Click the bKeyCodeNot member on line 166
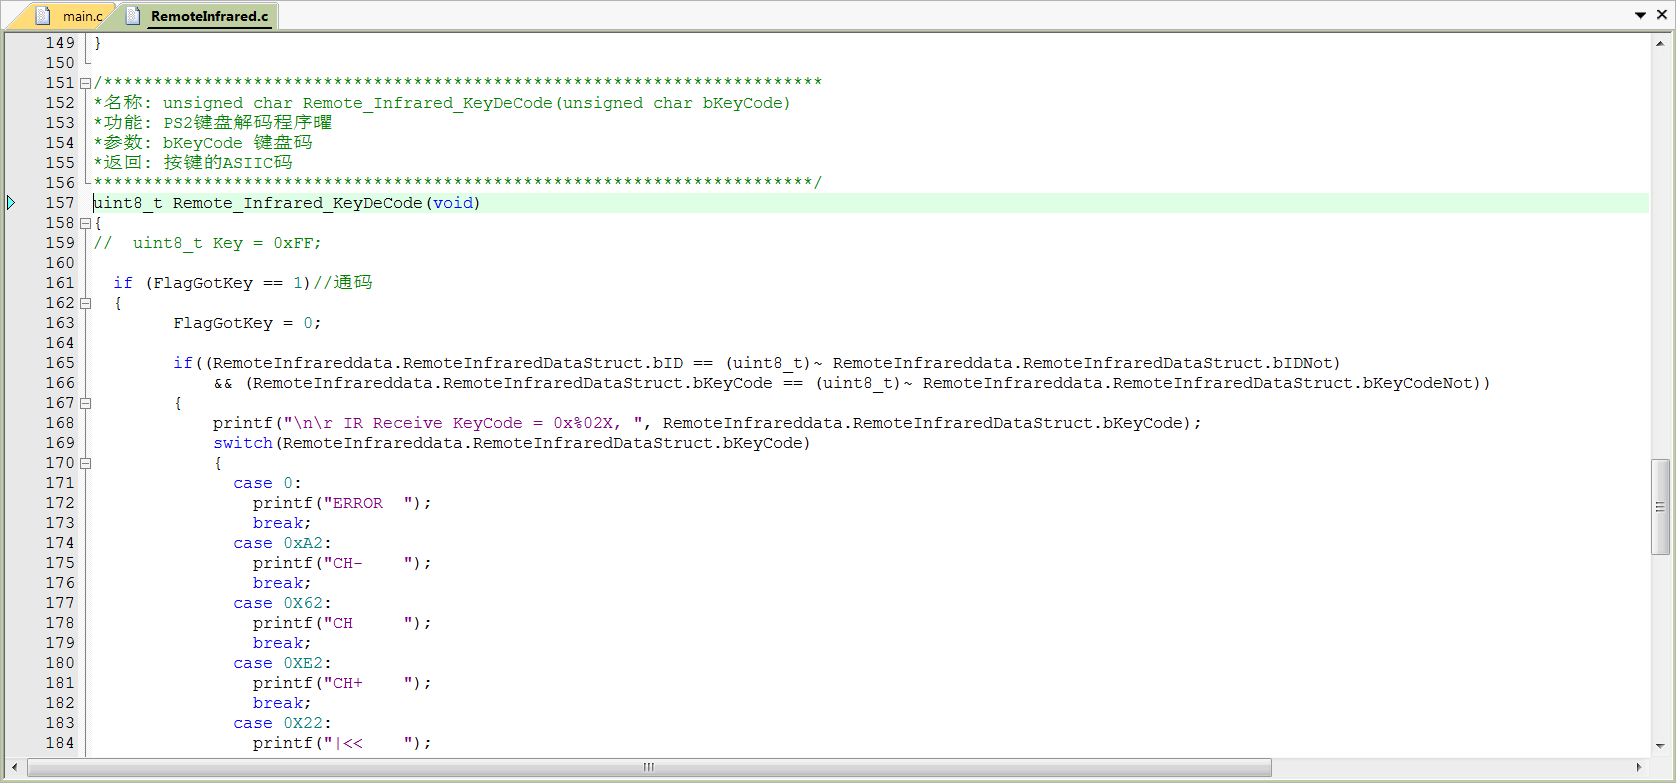 1417,383
